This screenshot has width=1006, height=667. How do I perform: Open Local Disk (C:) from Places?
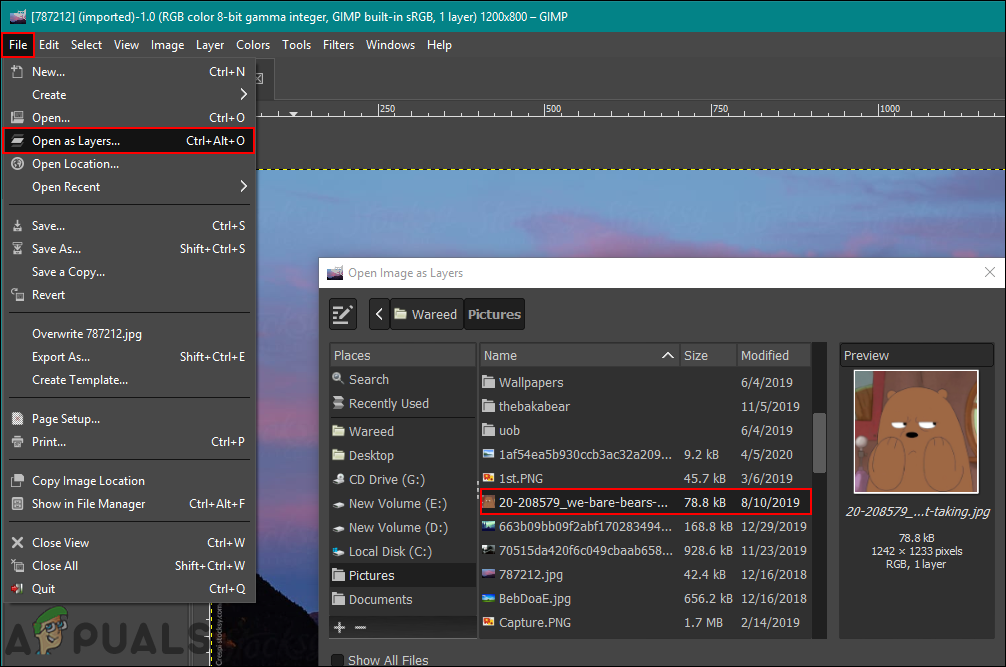[x=390, y=552]
